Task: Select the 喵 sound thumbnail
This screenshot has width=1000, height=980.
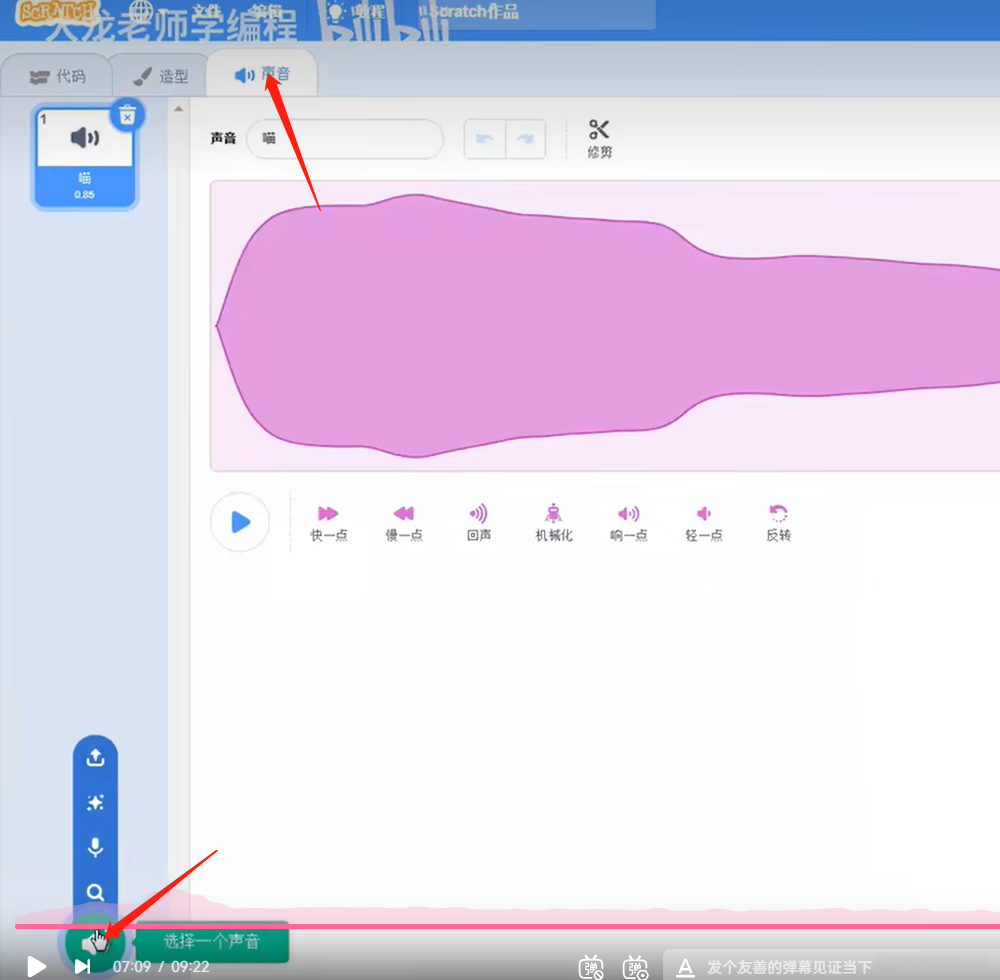Action: click(x=84, y=156)
